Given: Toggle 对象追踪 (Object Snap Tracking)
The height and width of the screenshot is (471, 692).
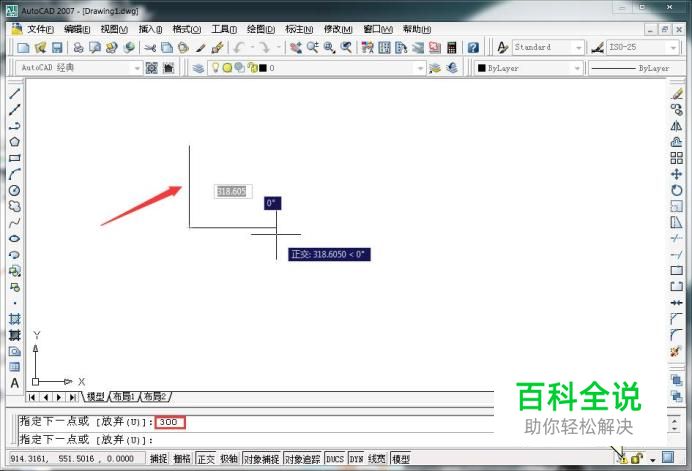Looking at the screenshot, I should (303, 459).
